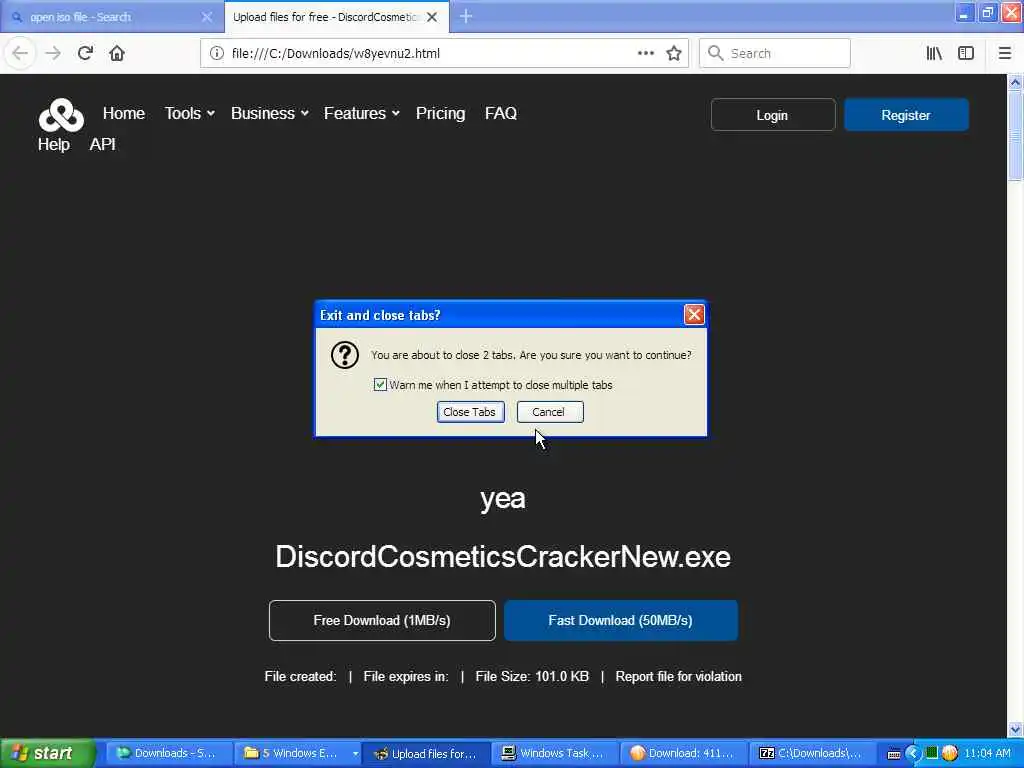Screen dimensions: 1024x768
Task: Restore down the browser window
Action: pos(988,13)
